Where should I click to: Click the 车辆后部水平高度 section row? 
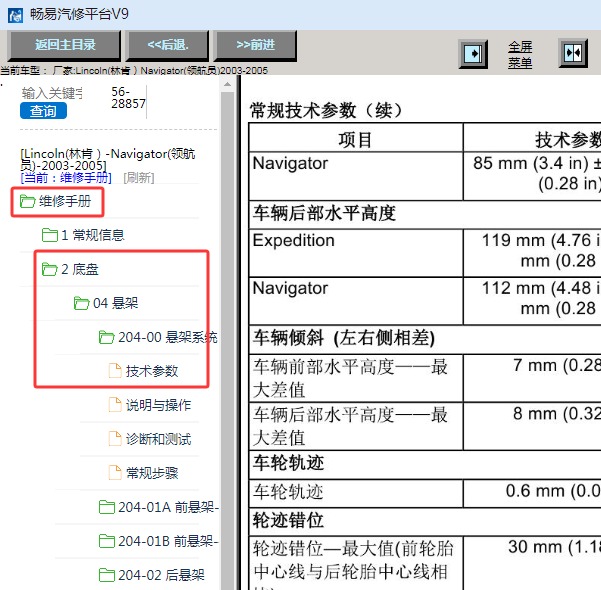click(x=425, y=214)
